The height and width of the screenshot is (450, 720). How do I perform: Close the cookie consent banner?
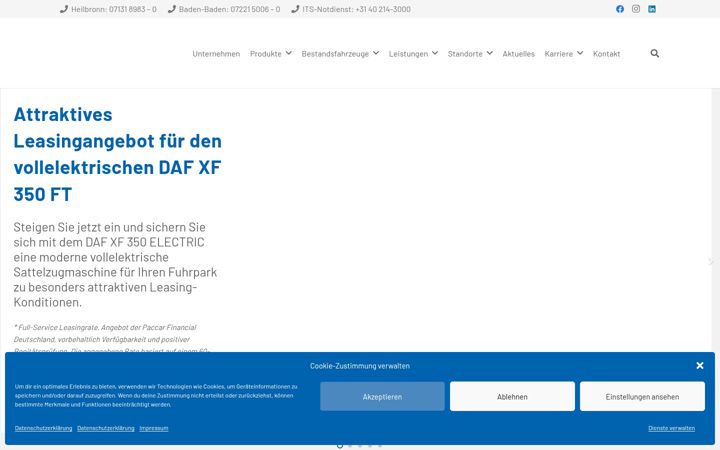point(699,366)
